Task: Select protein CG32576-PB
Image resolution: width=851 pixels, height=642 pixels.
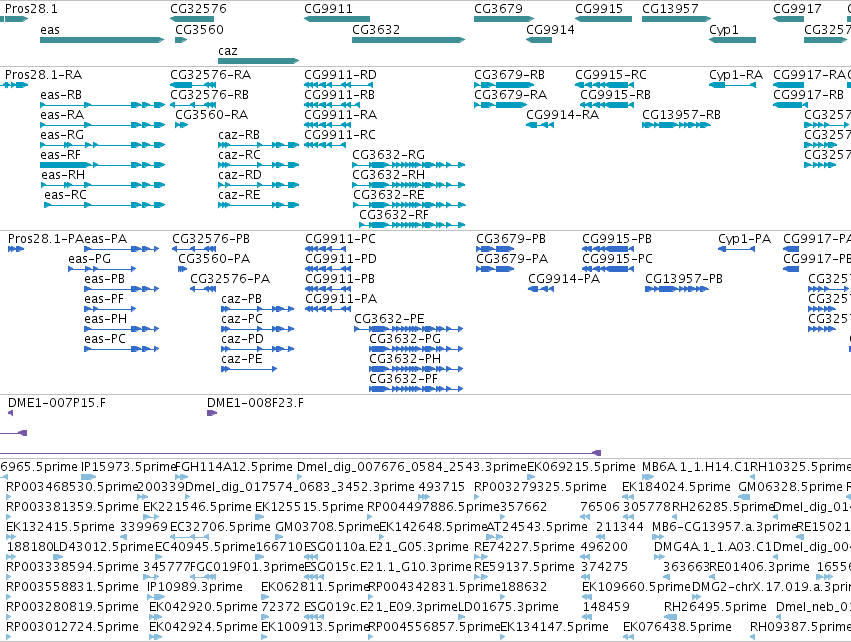Action: (x=194, y=249)
